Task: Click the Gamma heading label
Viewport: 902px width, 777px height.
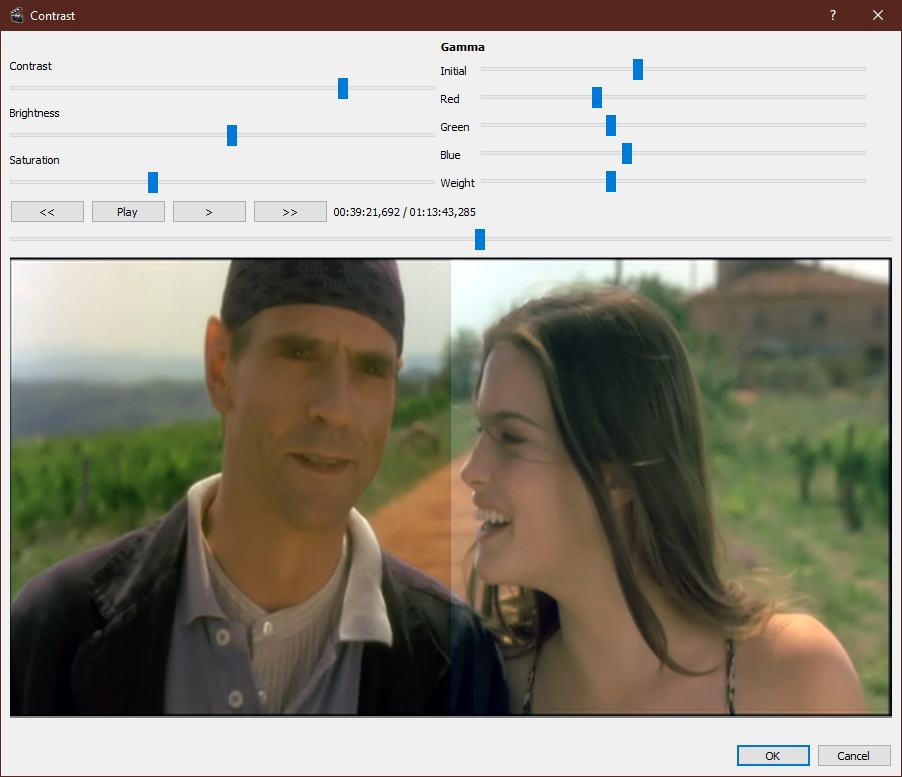Action: tap(463, 47)
